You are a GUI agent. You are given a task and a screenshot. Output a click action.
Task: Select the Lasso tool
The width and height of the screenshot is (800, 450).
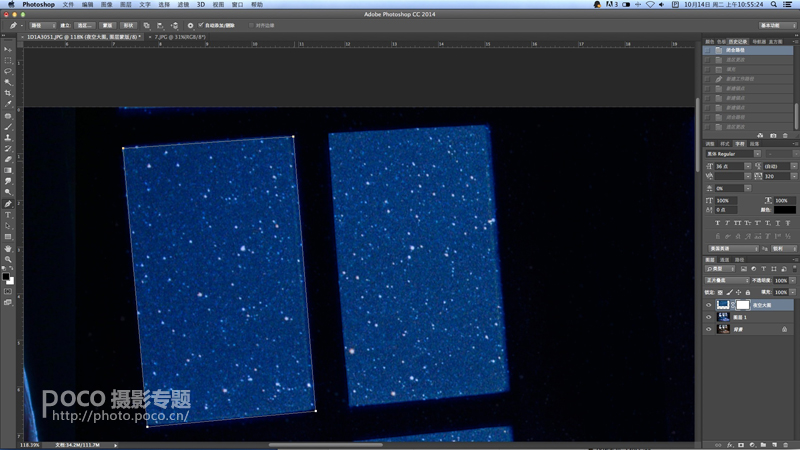8,71
